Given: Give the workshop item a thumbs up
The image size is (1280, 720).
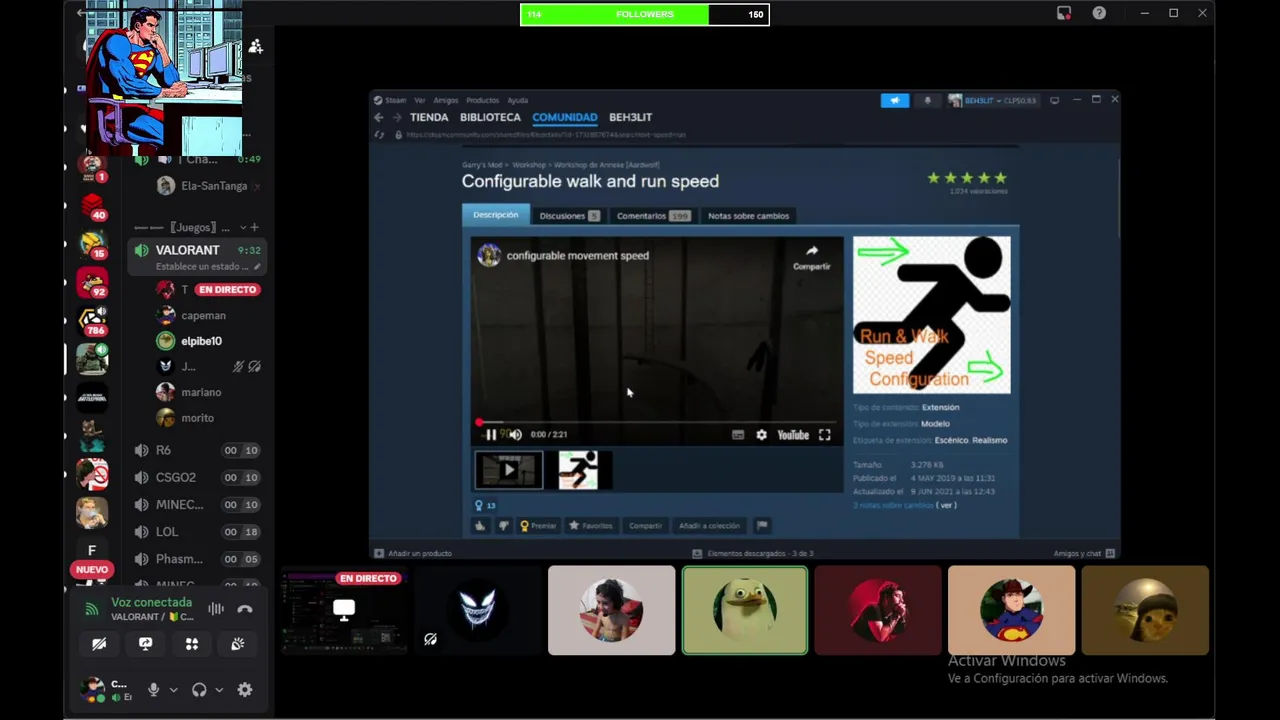Looking at the screenshot, I should (x=480, y=525).
